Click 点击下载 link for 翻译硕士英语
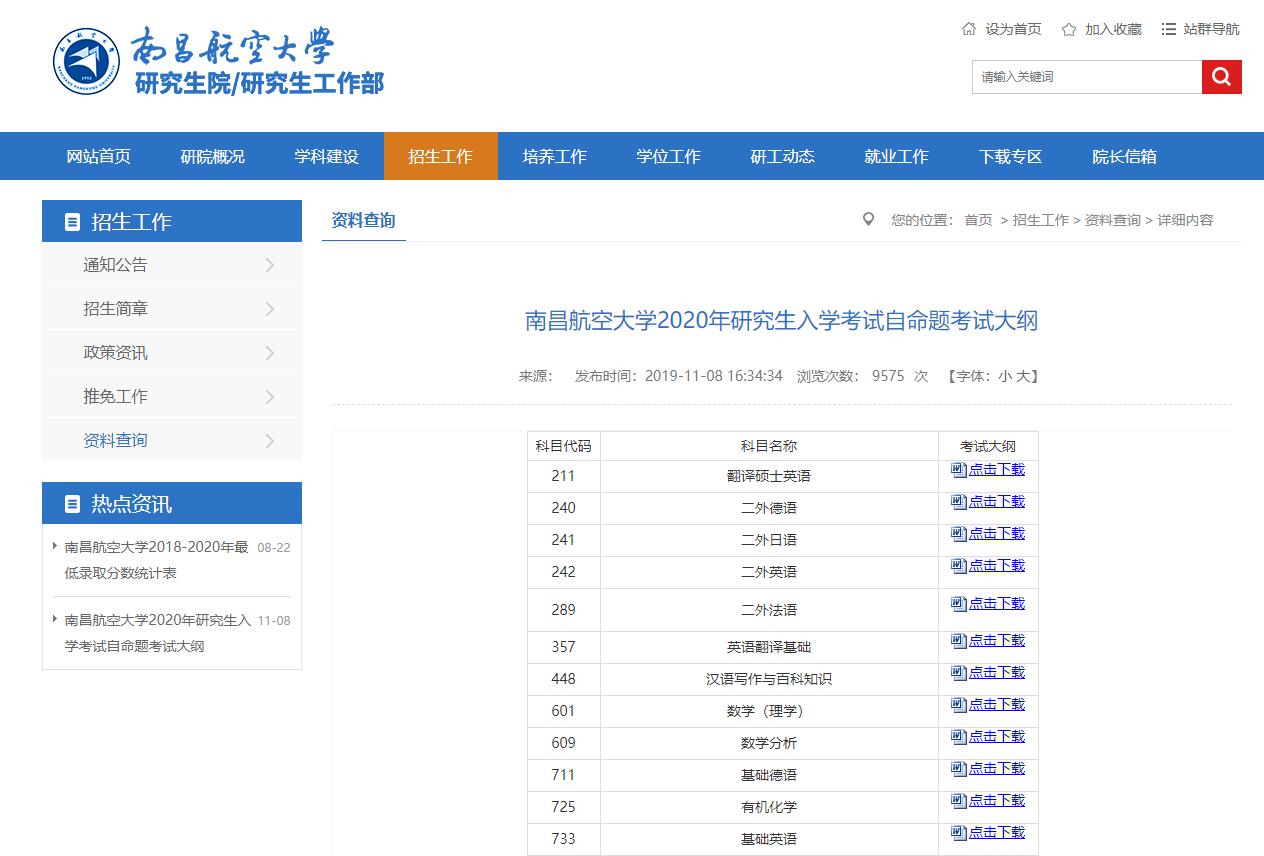This screenshot has height=856, width=1264. click(x=997, y=470)
